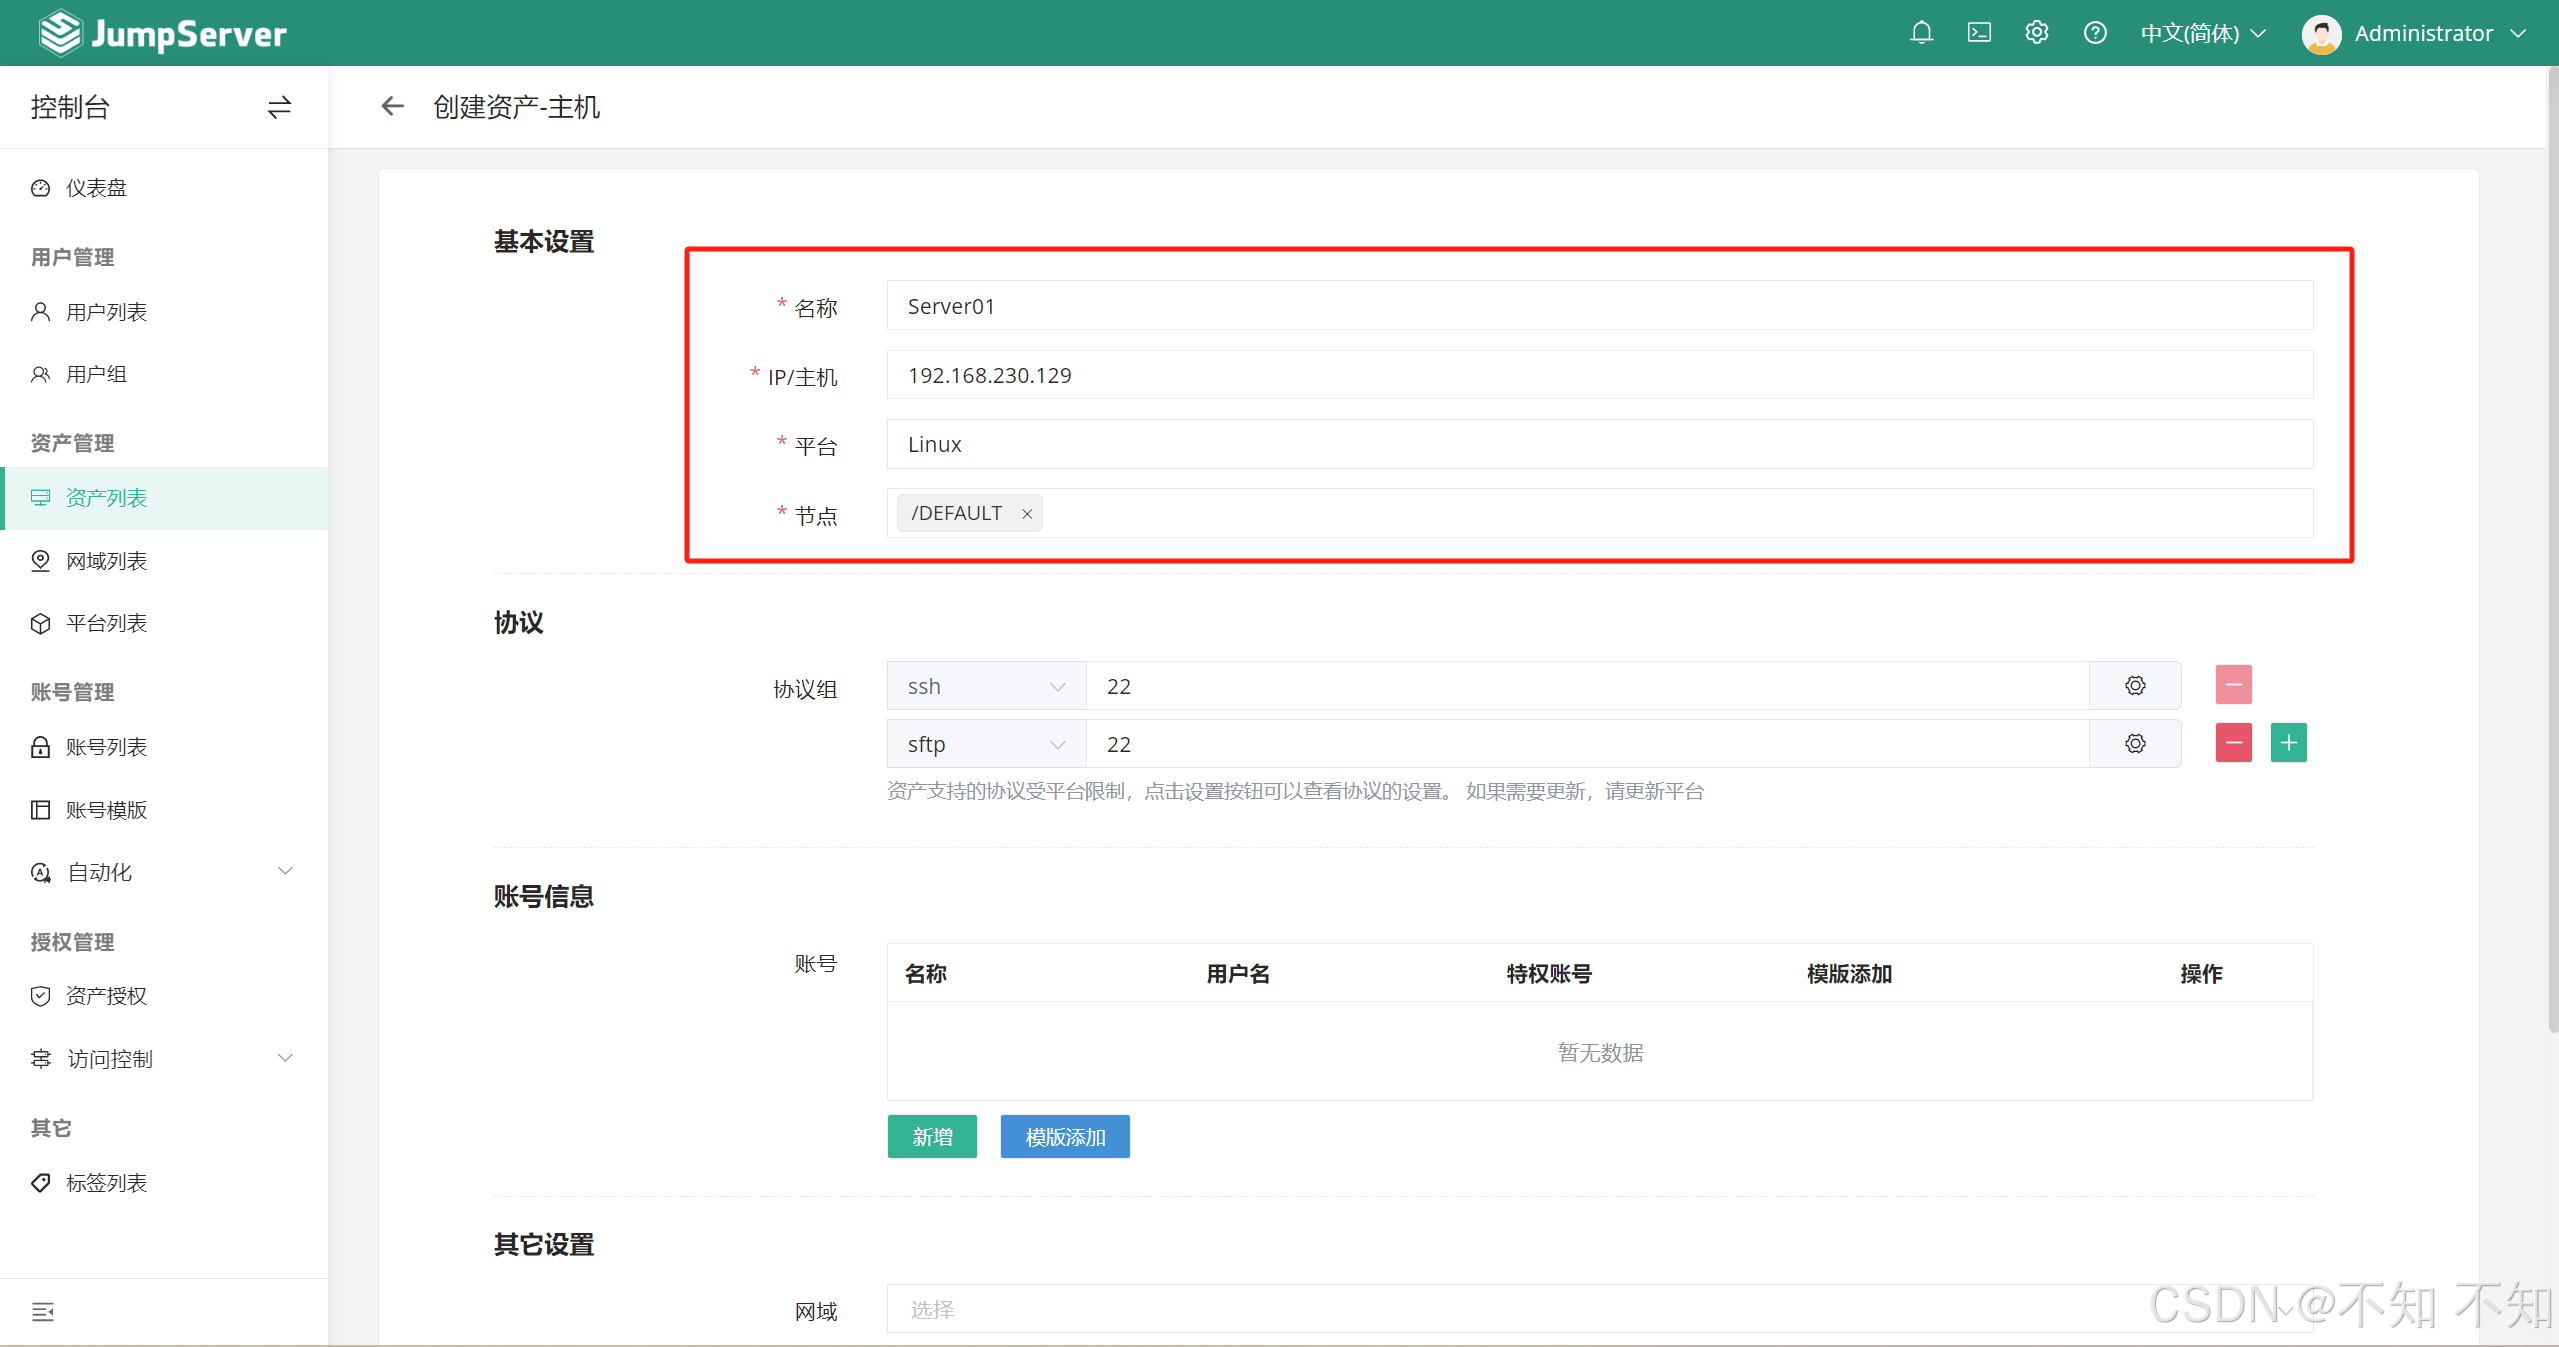Screen dimensions: 2559x1347
Task: Click the 新增 account button
Action: click(x=931, y=1137)
